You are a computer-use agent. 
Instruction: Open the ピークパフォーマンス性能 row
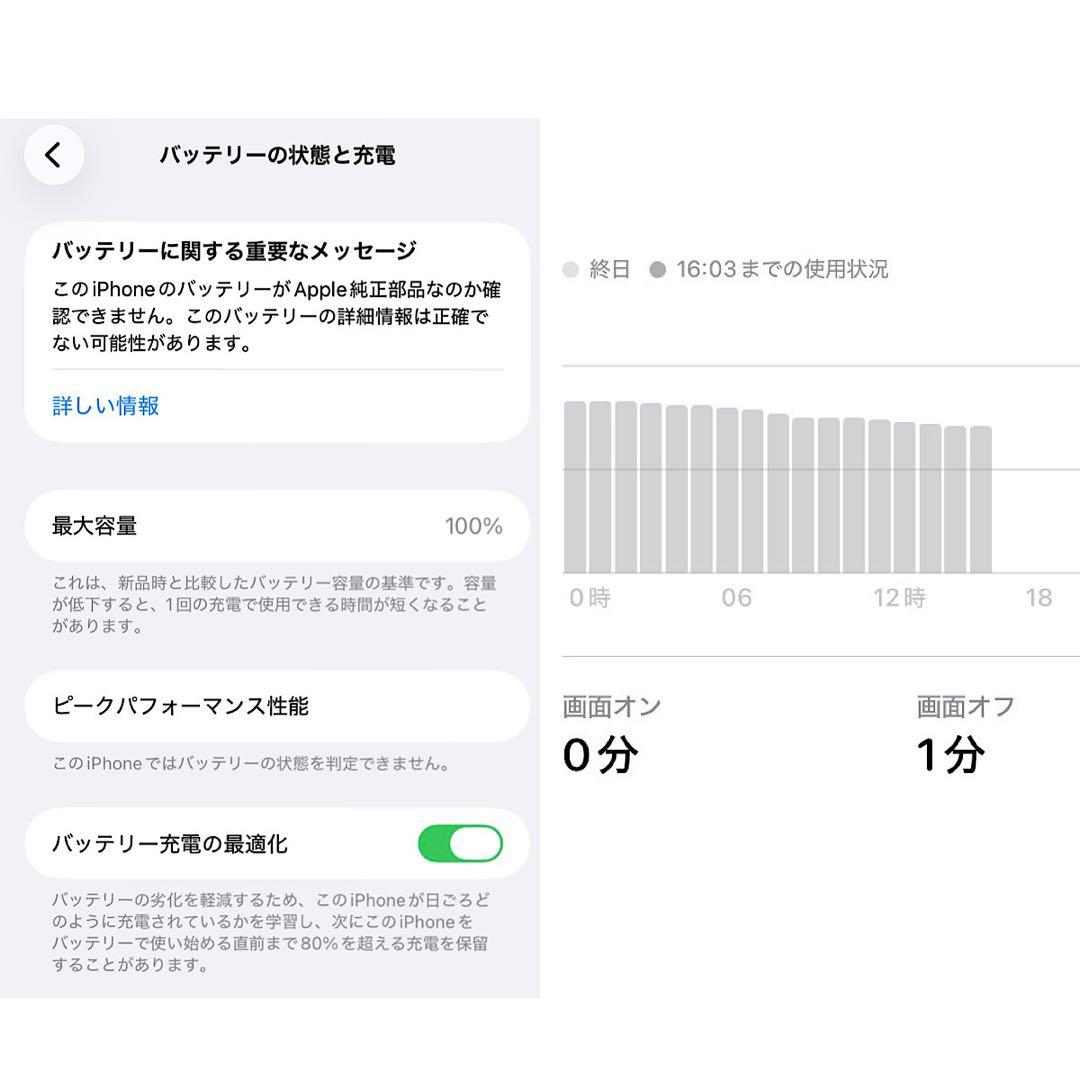click(277, 706)
